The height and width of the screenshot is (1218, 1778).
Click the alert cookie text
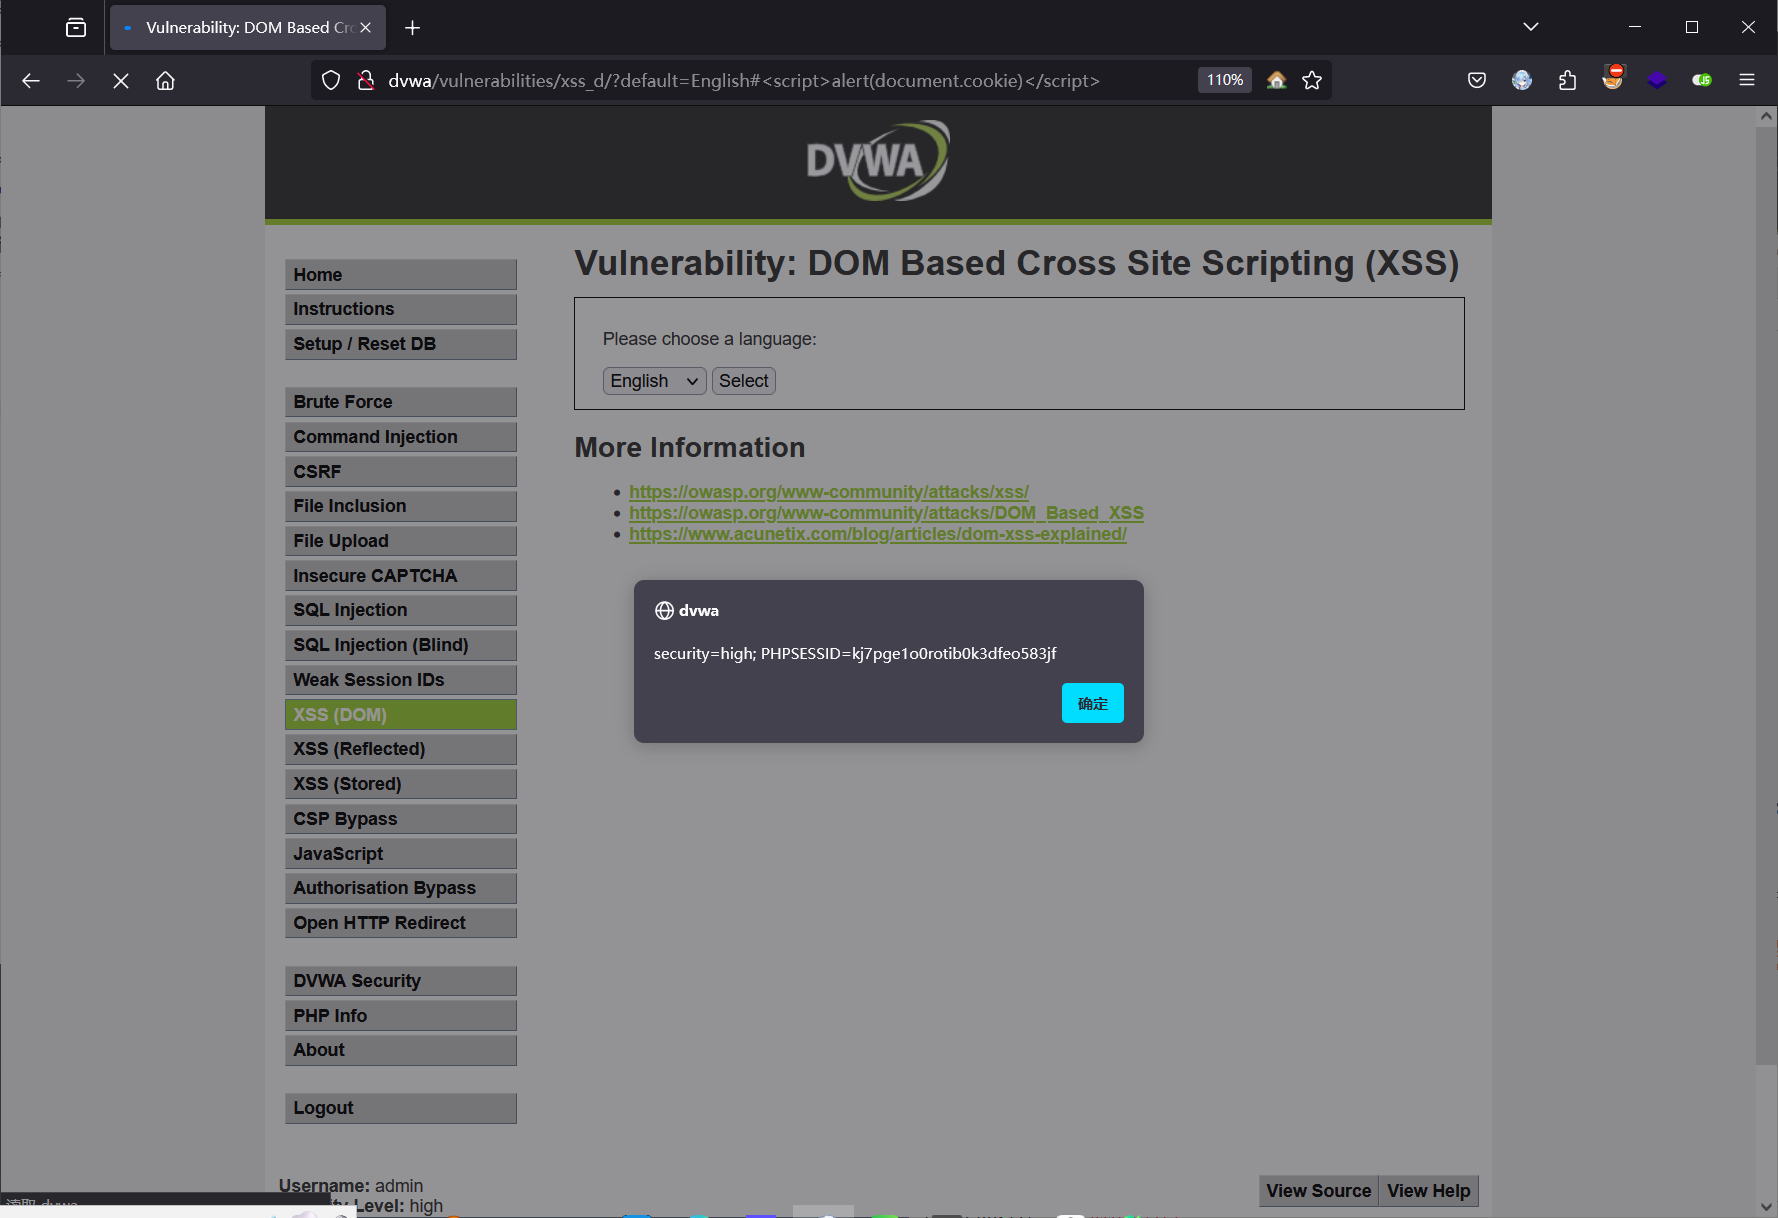(x=855, y=654)
